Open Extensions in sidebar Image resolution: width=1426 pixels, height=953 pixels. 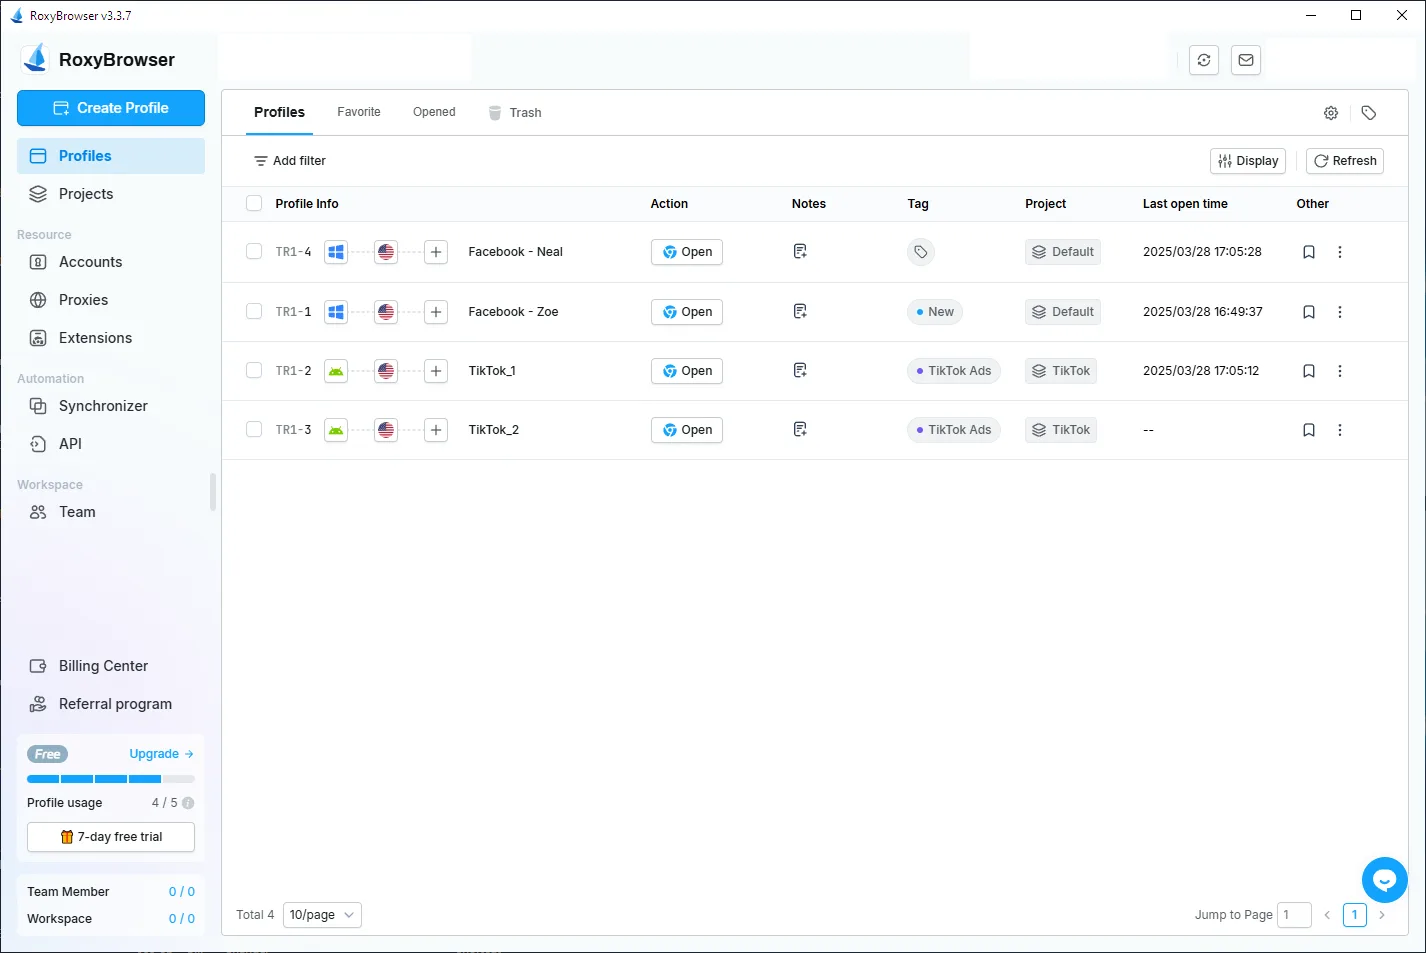111,338
